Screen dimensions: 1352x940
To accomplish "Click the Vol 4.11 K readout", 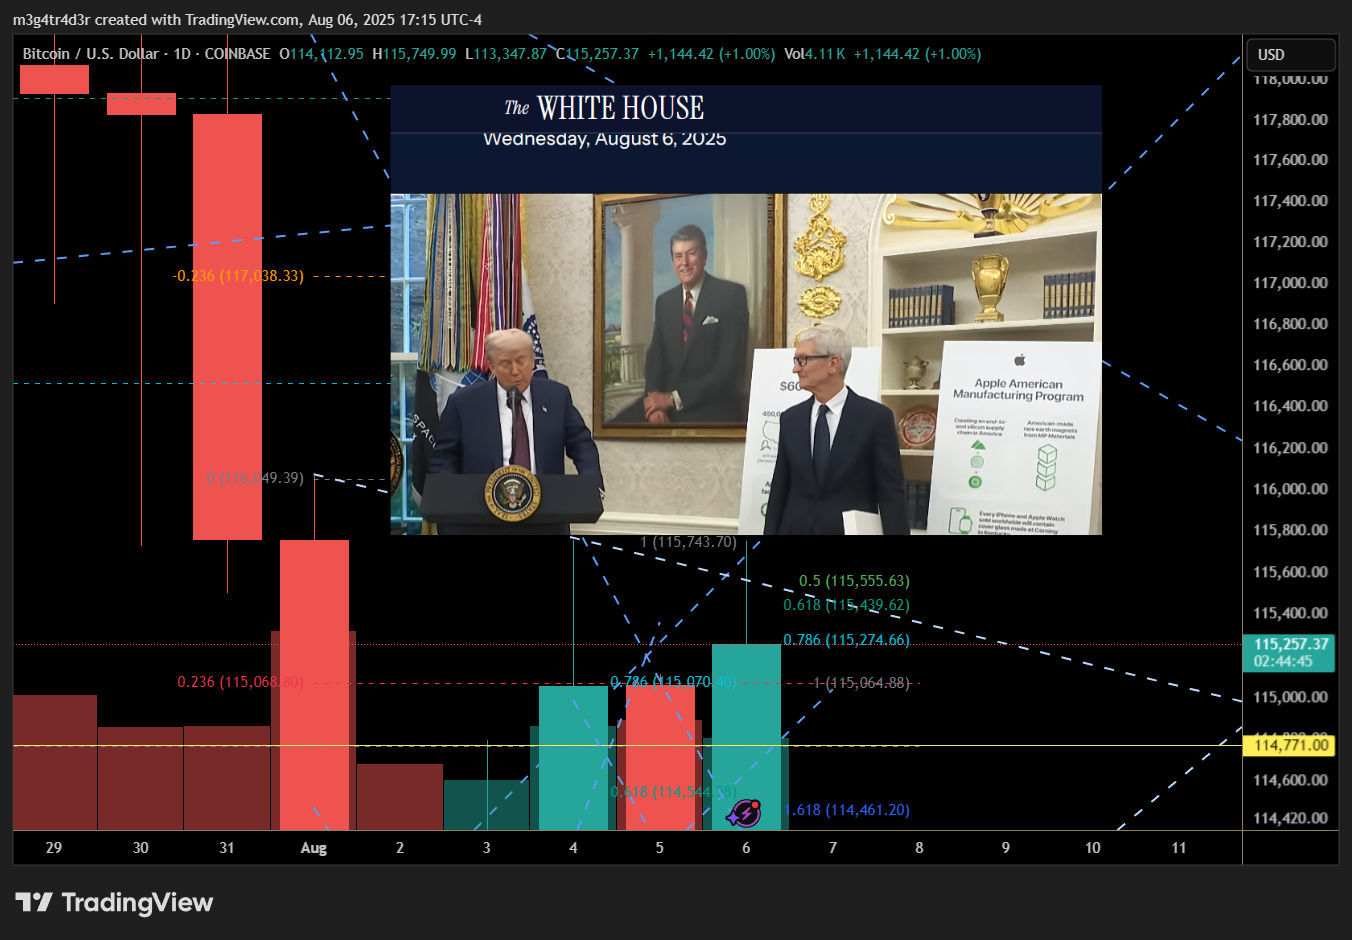I will [x=815, y=54].
